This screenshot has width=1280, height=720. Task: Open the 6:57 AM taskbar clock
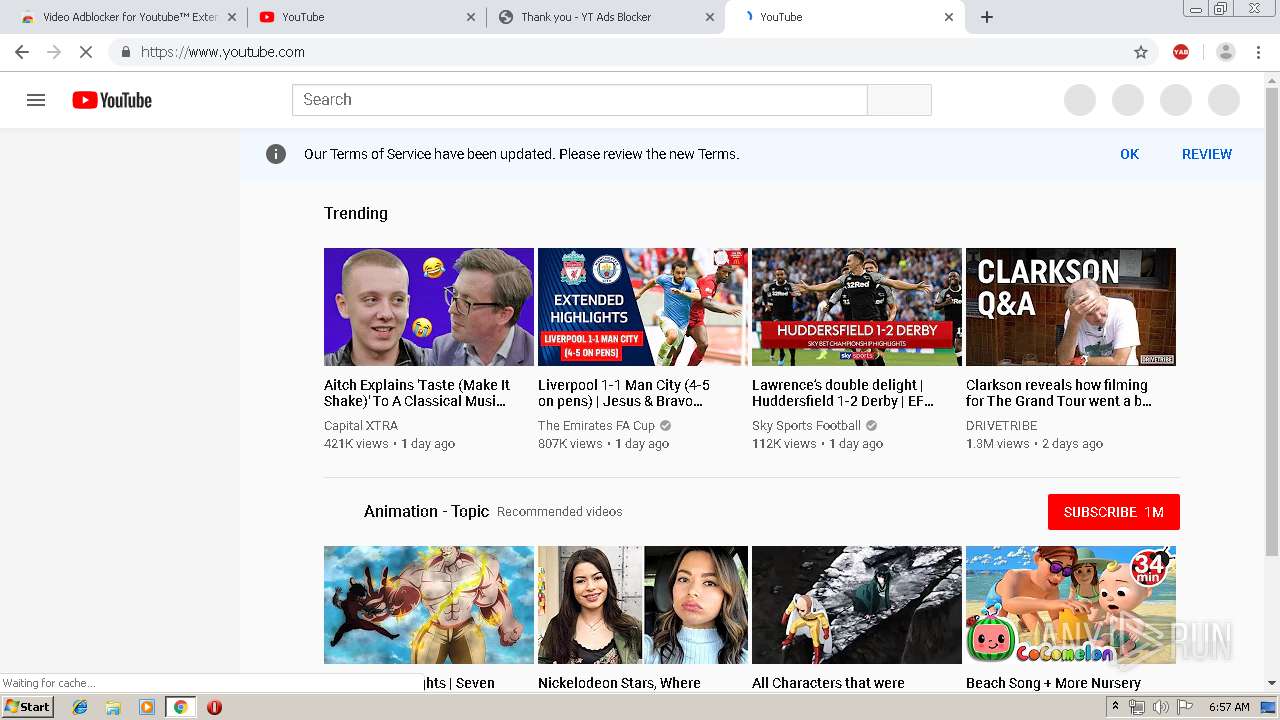1230,707
